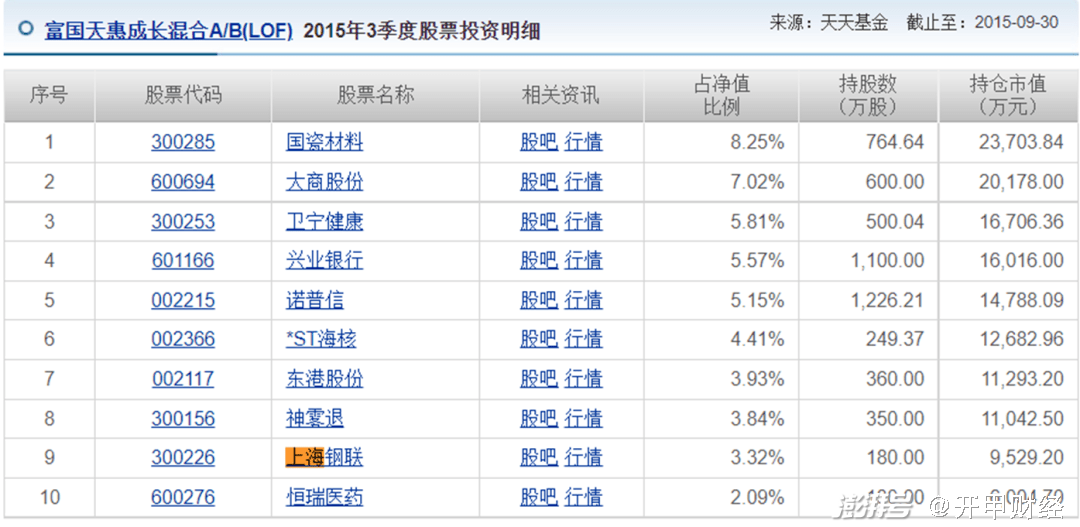Open 行情 for 卫宁健康
Image resolution: width=1080 pixels, height=527 pixels.
pyautogui.click(x=583, y=222)
